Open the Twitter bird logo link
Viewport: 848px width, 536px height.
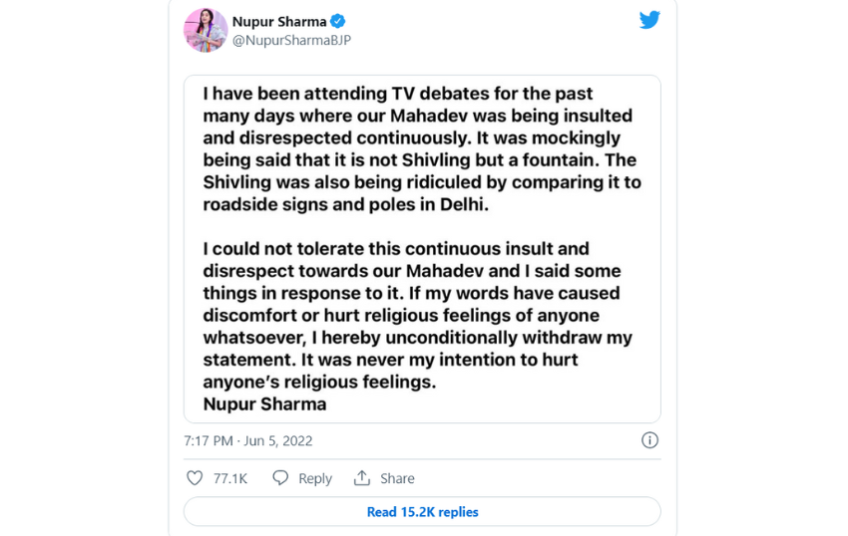point(650,20)
